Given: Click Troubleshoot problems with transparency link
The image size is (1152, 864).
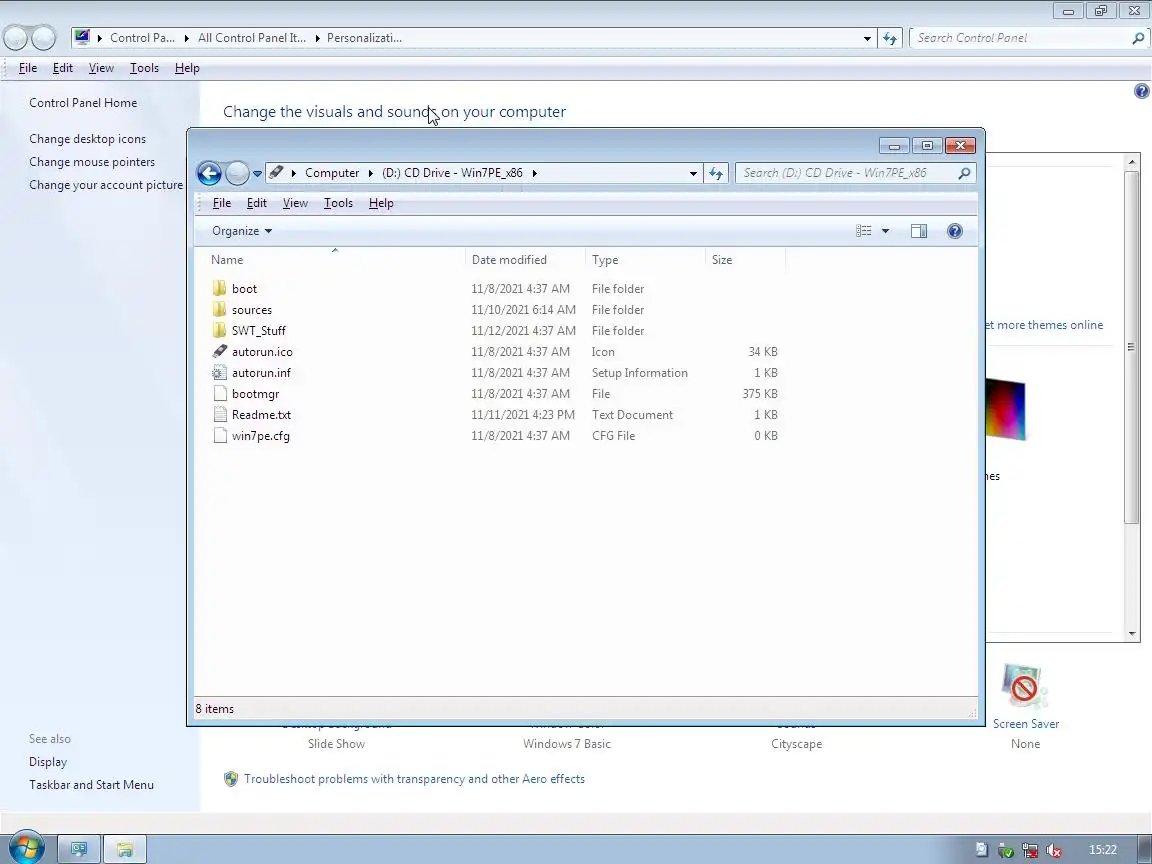Looking at the screenshot, I should (414, 779).
